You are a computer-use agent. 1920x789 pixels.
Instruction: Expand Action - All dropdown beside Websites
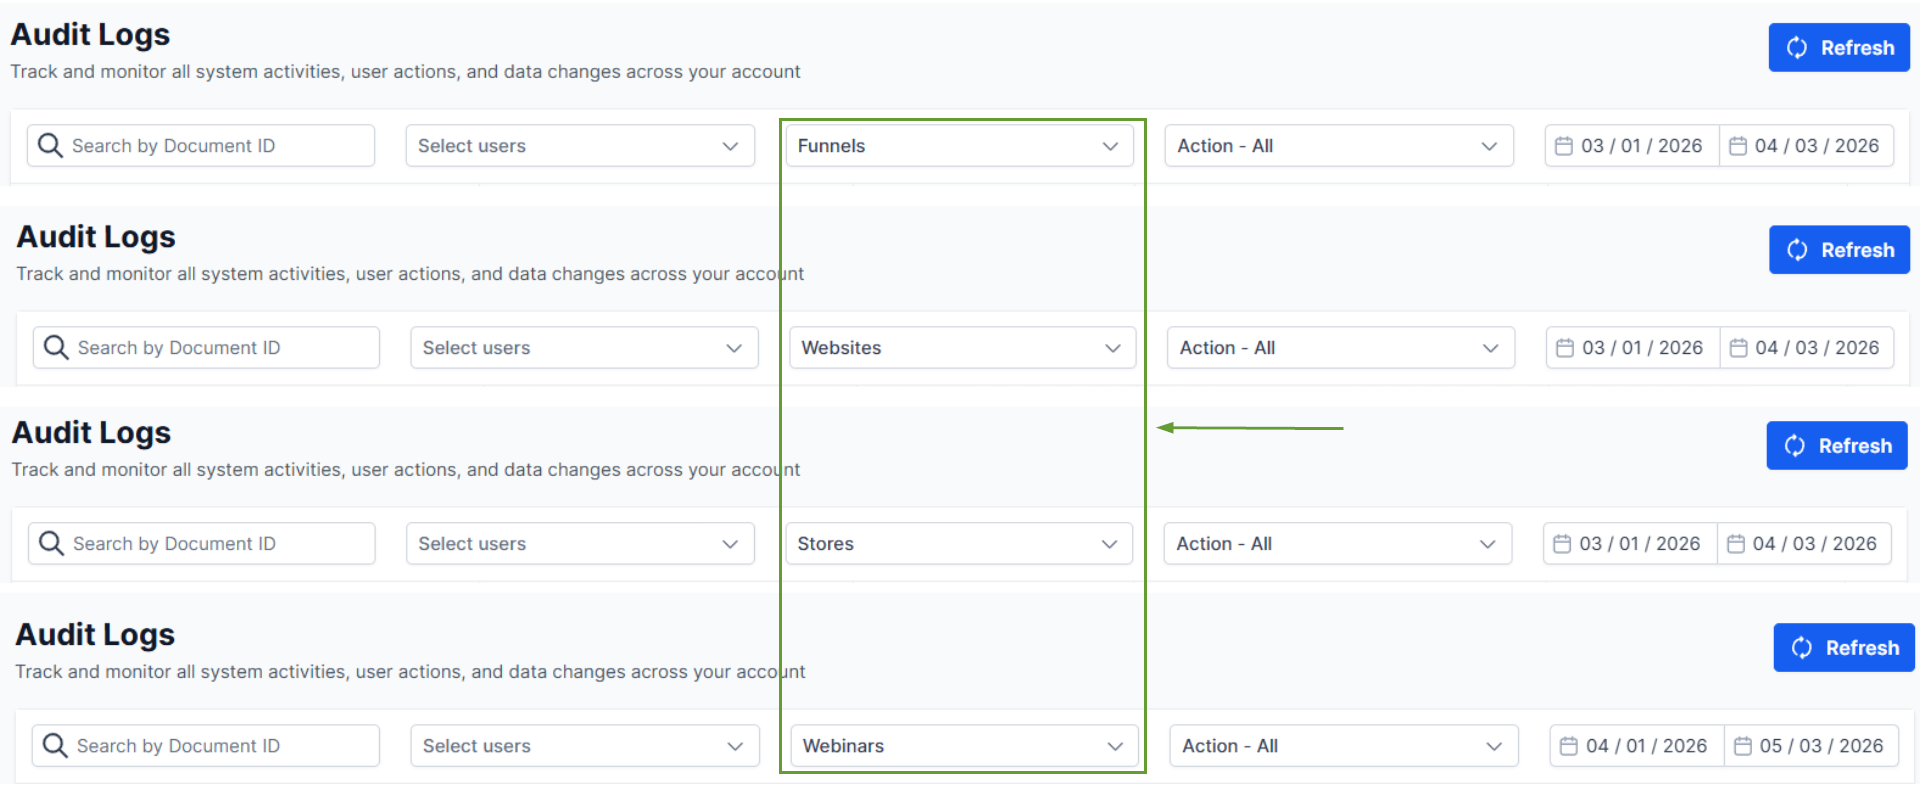coord(1340,348)
